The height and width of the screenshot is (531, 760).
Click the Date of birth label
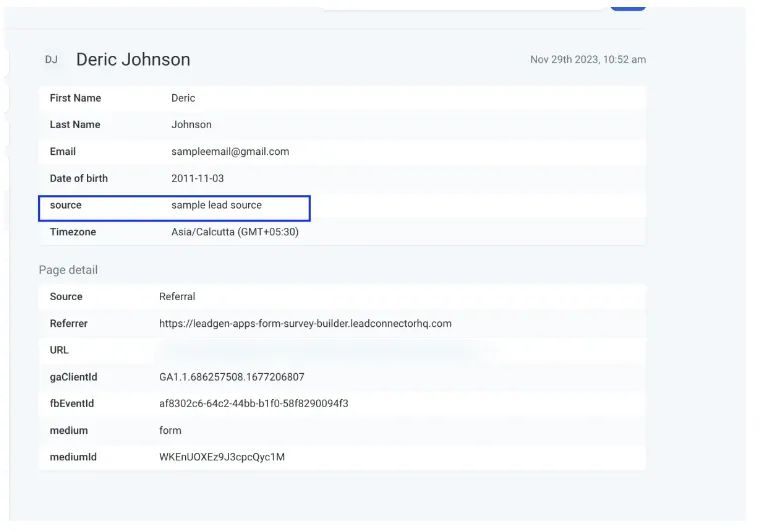[79, 178]
